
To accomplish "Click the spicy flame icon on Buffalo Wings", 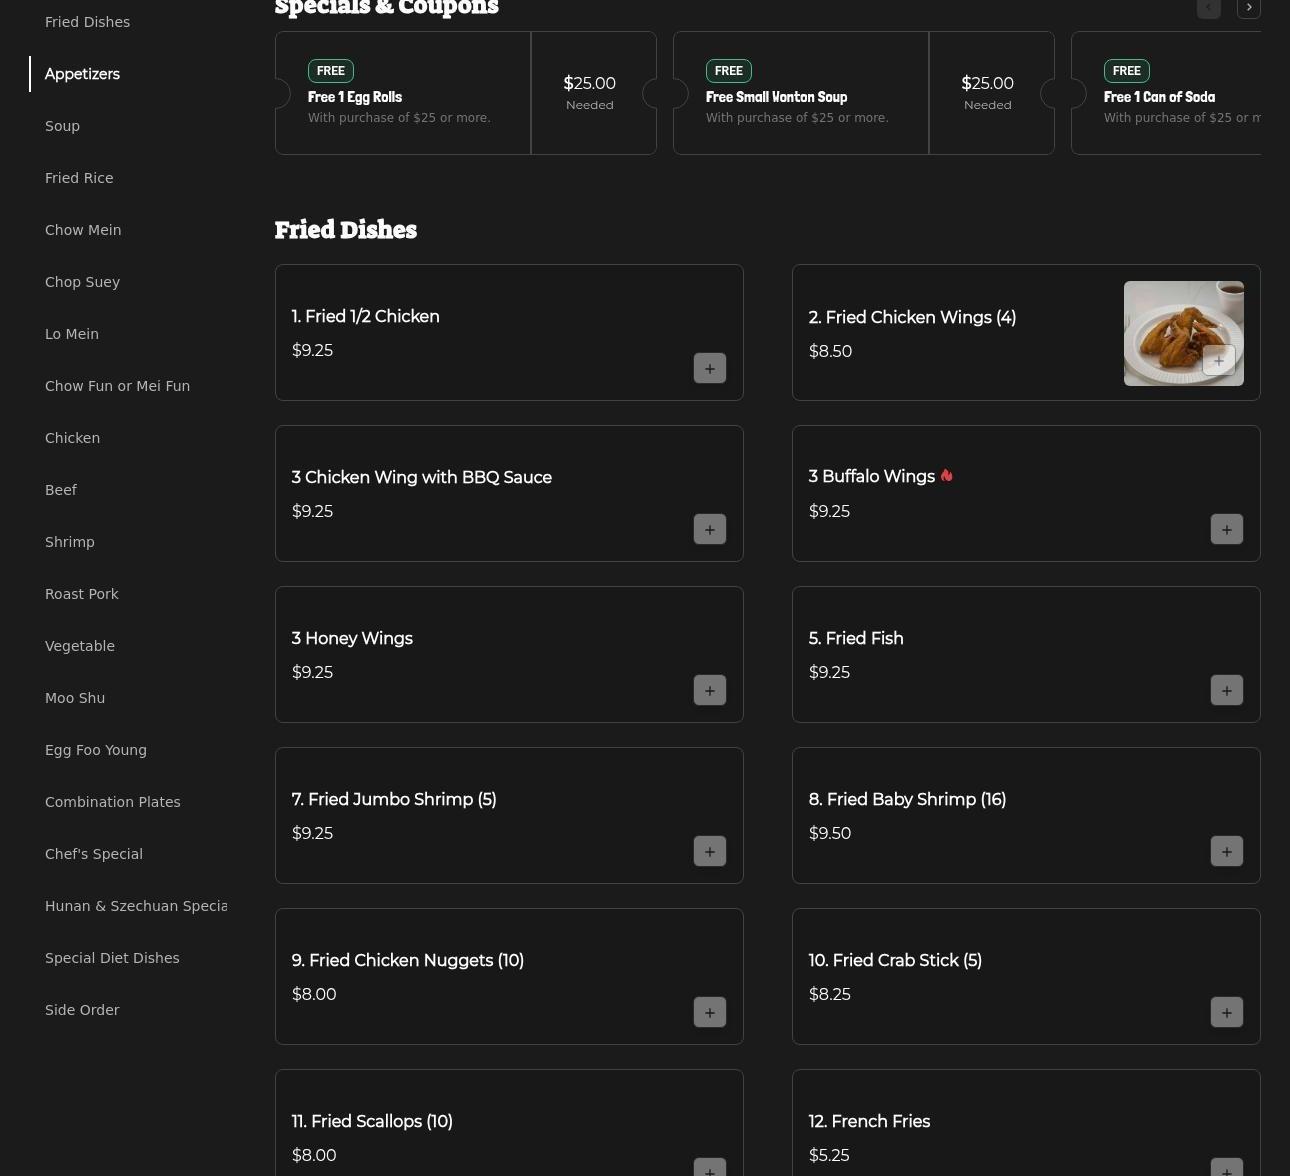I will (947, 476).
